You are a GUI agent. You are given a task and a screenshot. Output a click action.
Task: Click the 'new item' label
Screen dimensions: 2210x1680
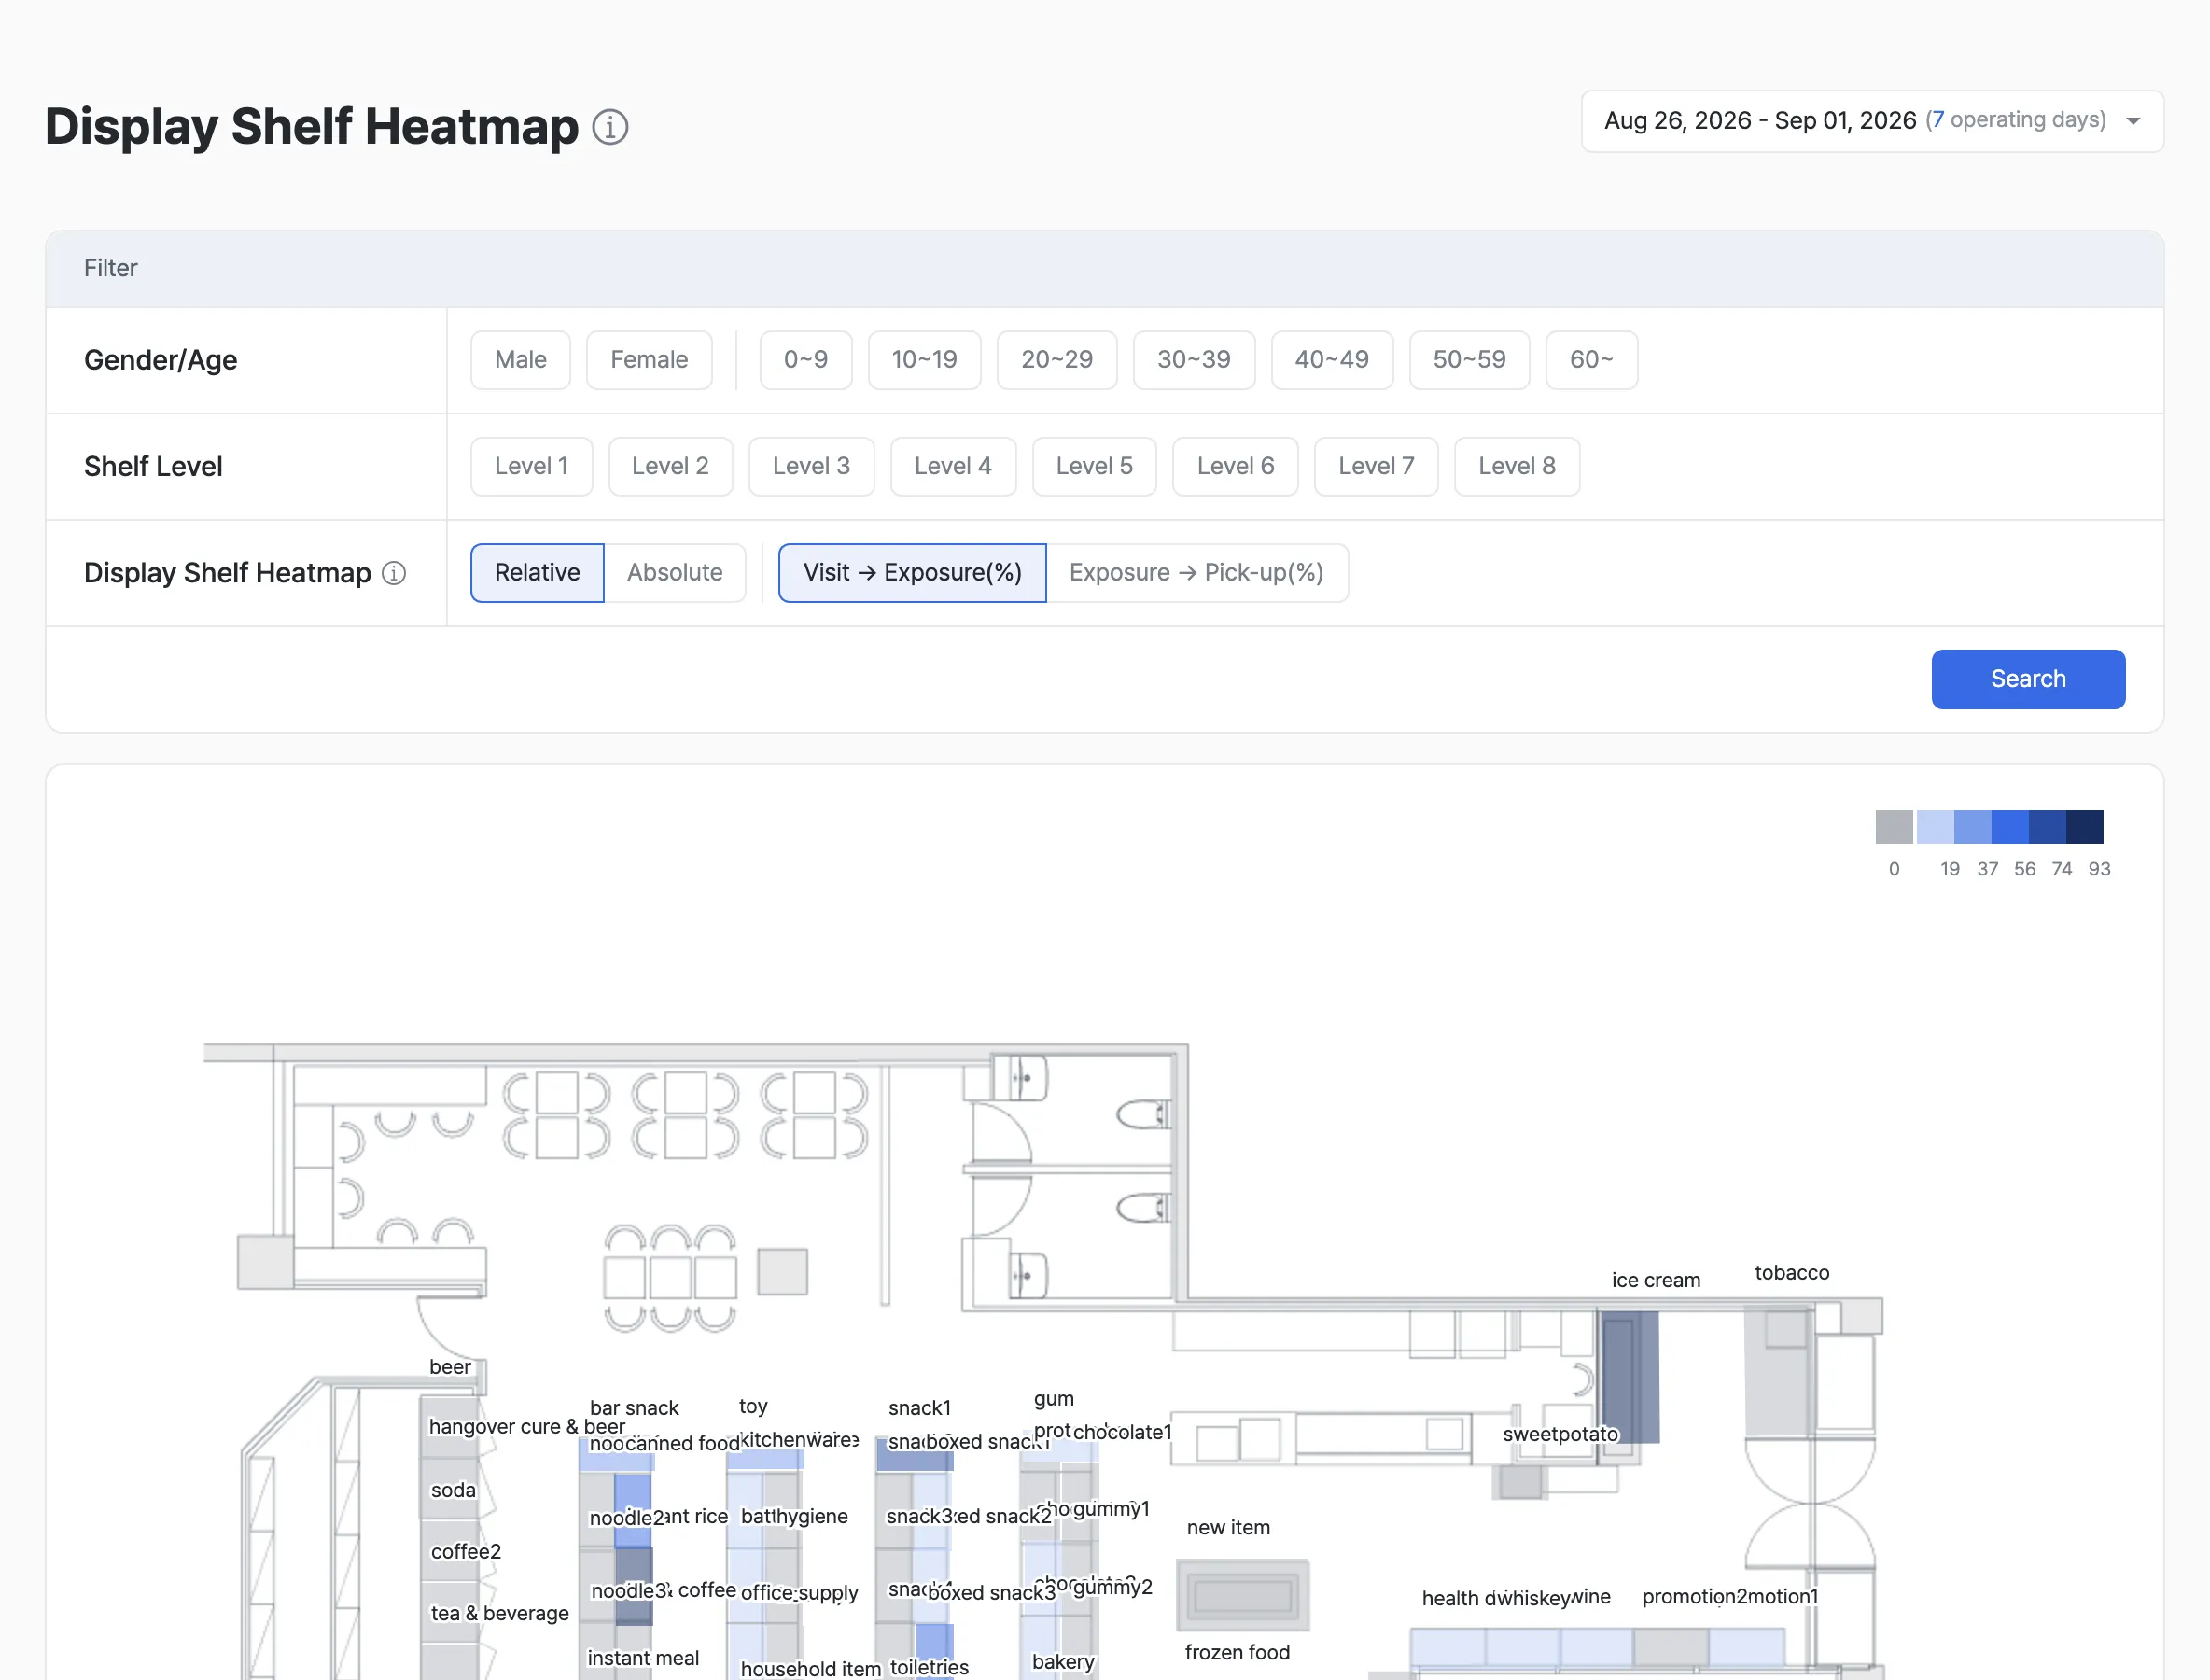[x=1228, y=1528]
